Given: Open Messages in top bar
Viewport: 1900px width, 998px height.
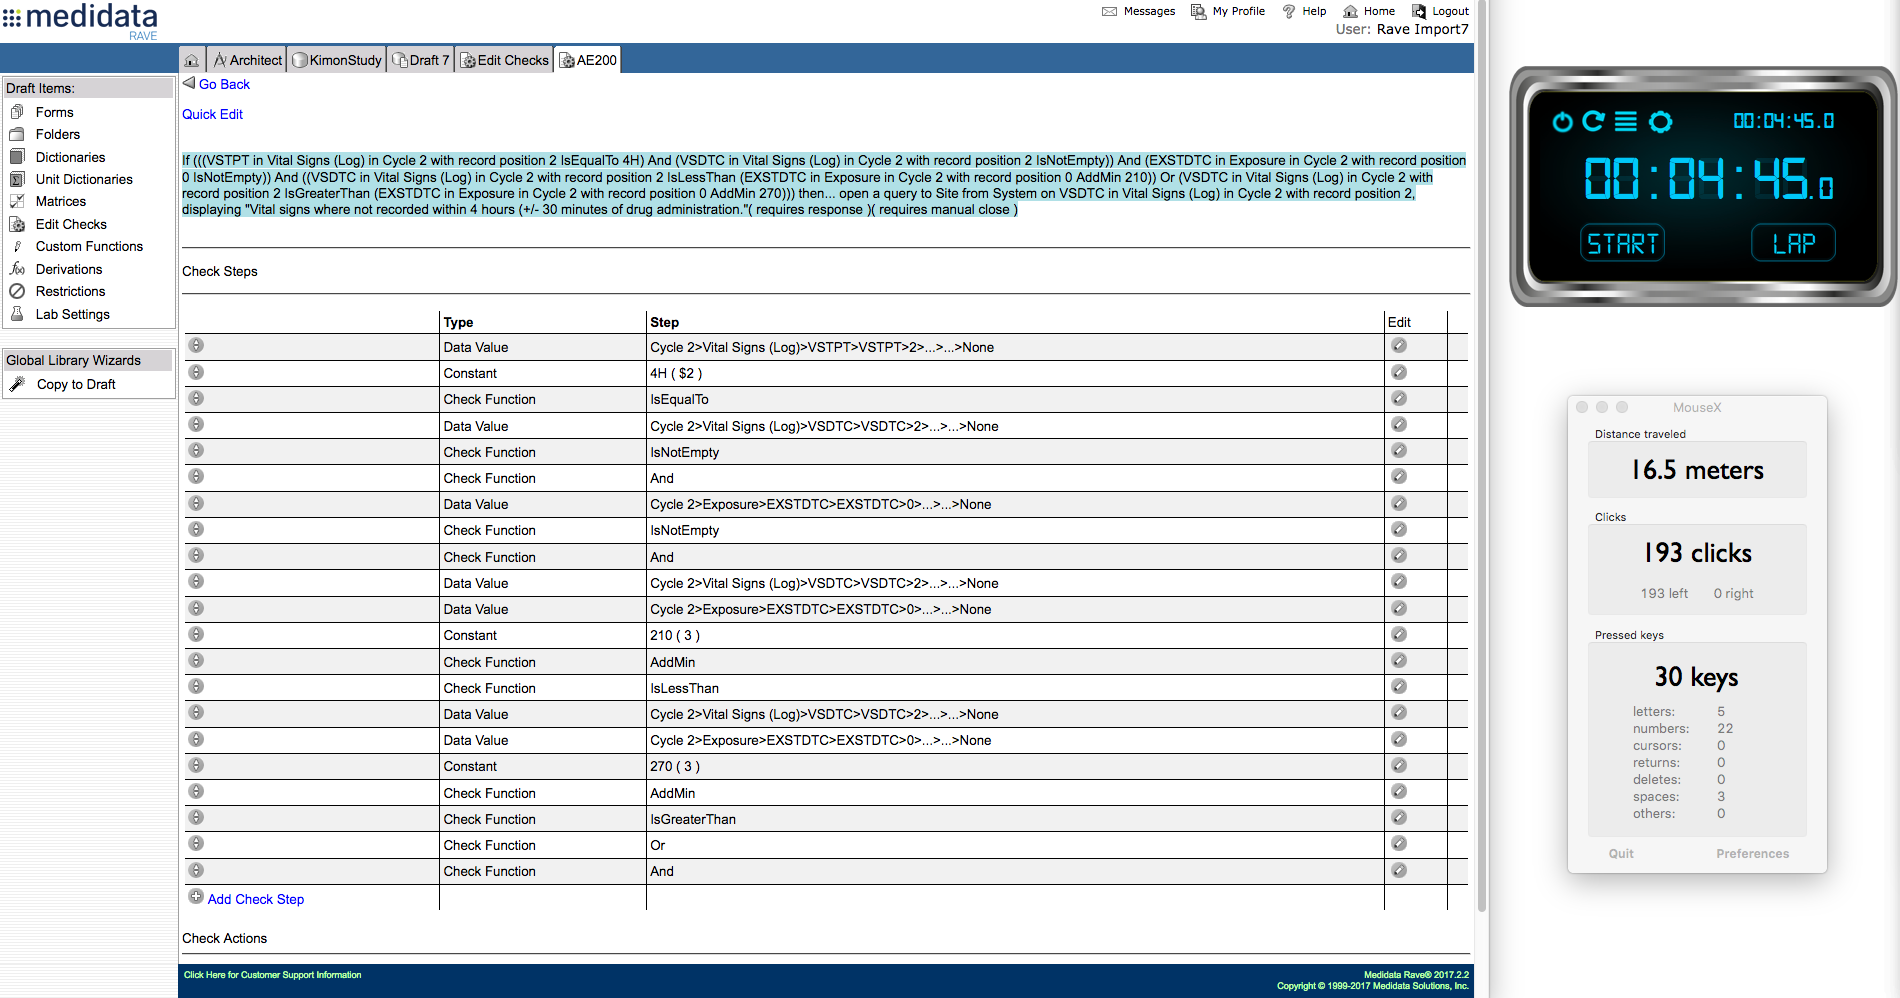Looking at the screenshot, I should (x=1149, y=11).
